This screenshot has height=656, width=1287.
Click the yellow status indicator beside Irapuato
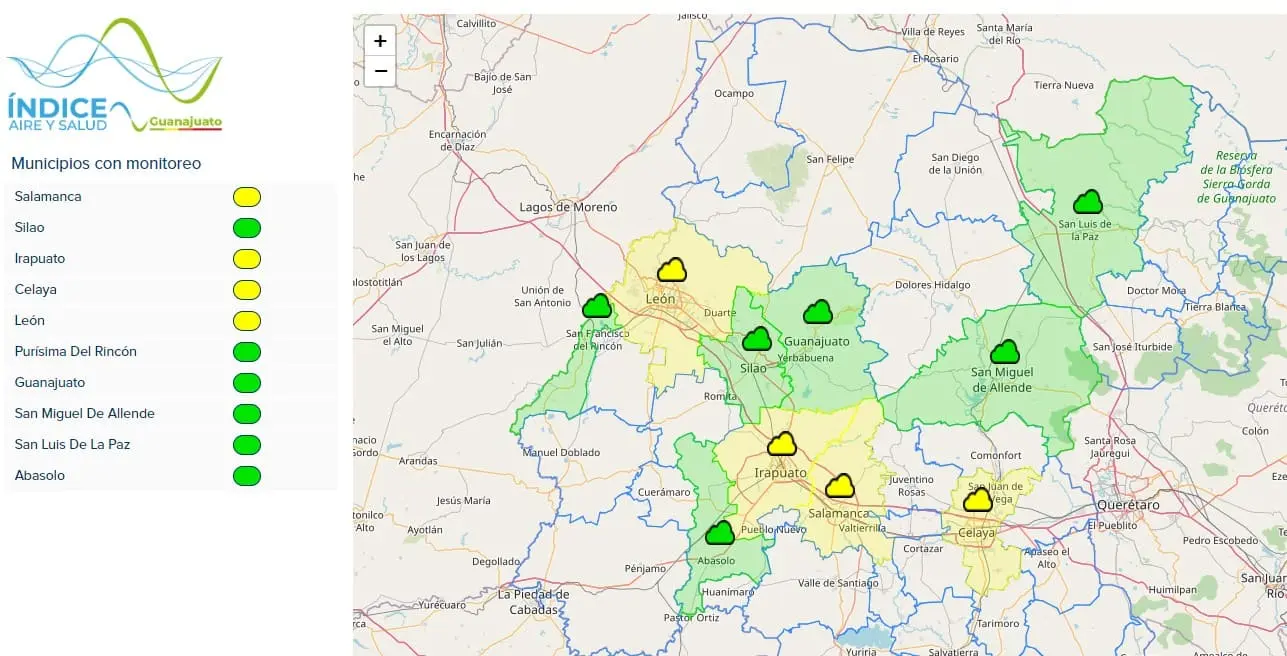(246, 259)
